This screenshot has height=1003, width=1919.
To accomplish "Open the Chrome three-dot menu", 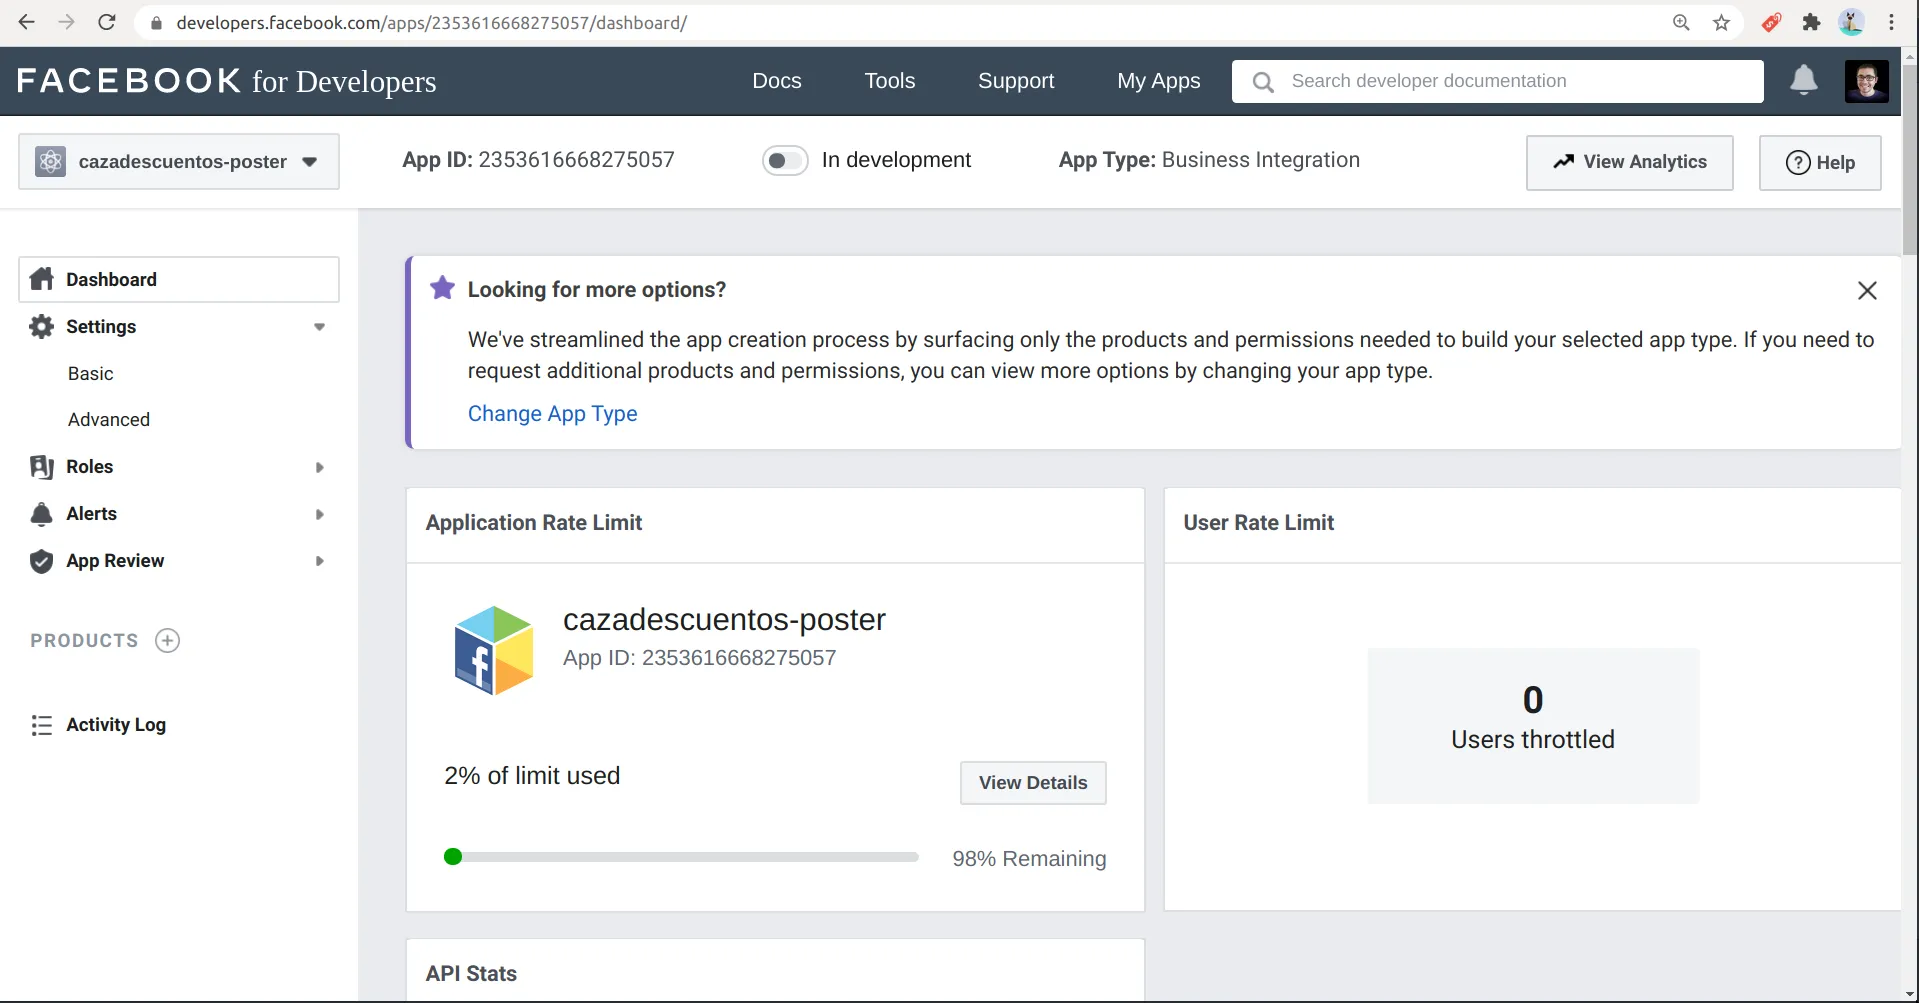I will [x=1891, y=22].
